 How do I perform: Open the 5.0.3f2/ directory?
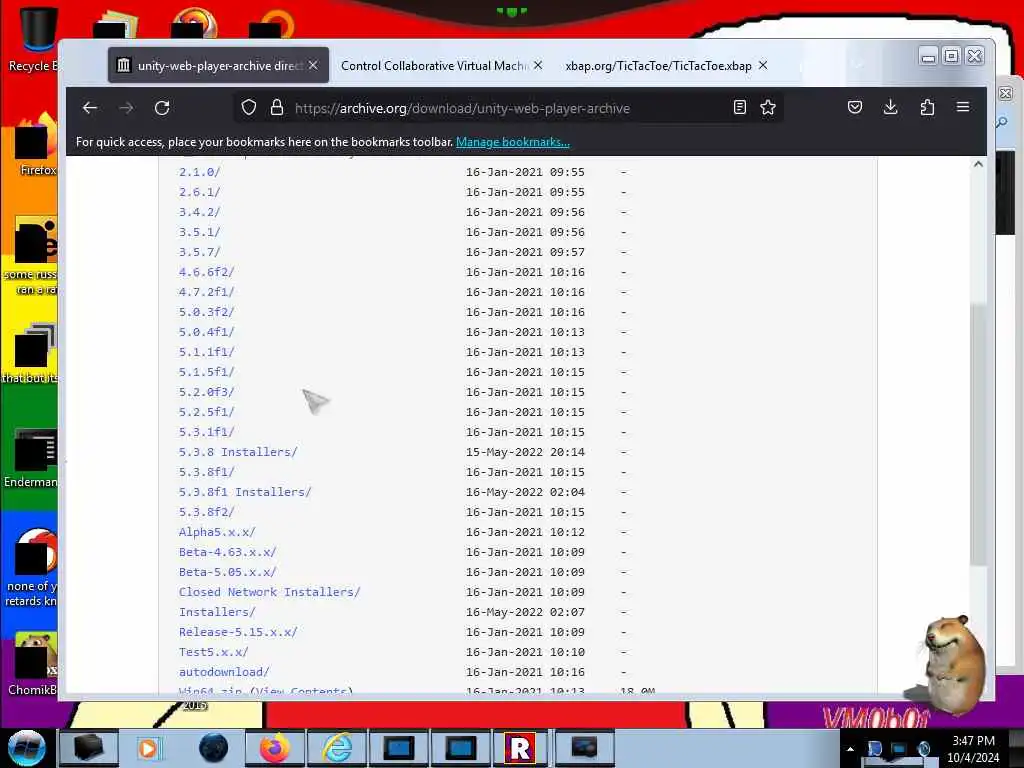coord(206,312)
